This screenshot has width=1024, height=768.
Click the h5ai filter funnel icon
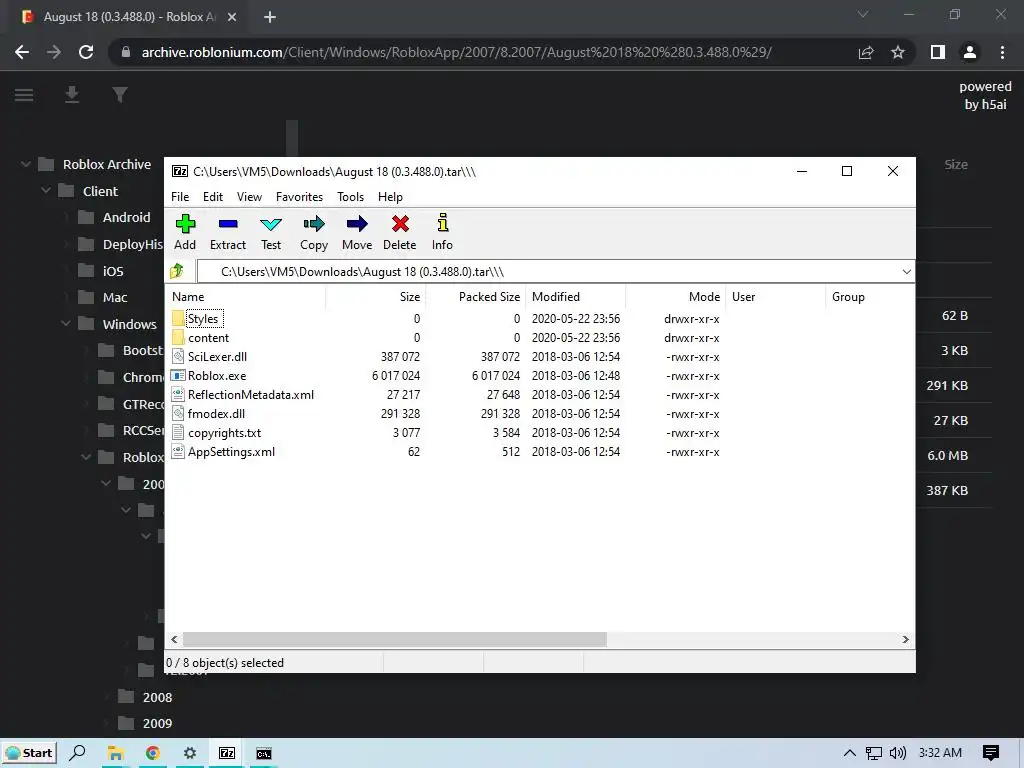[120, 95]
